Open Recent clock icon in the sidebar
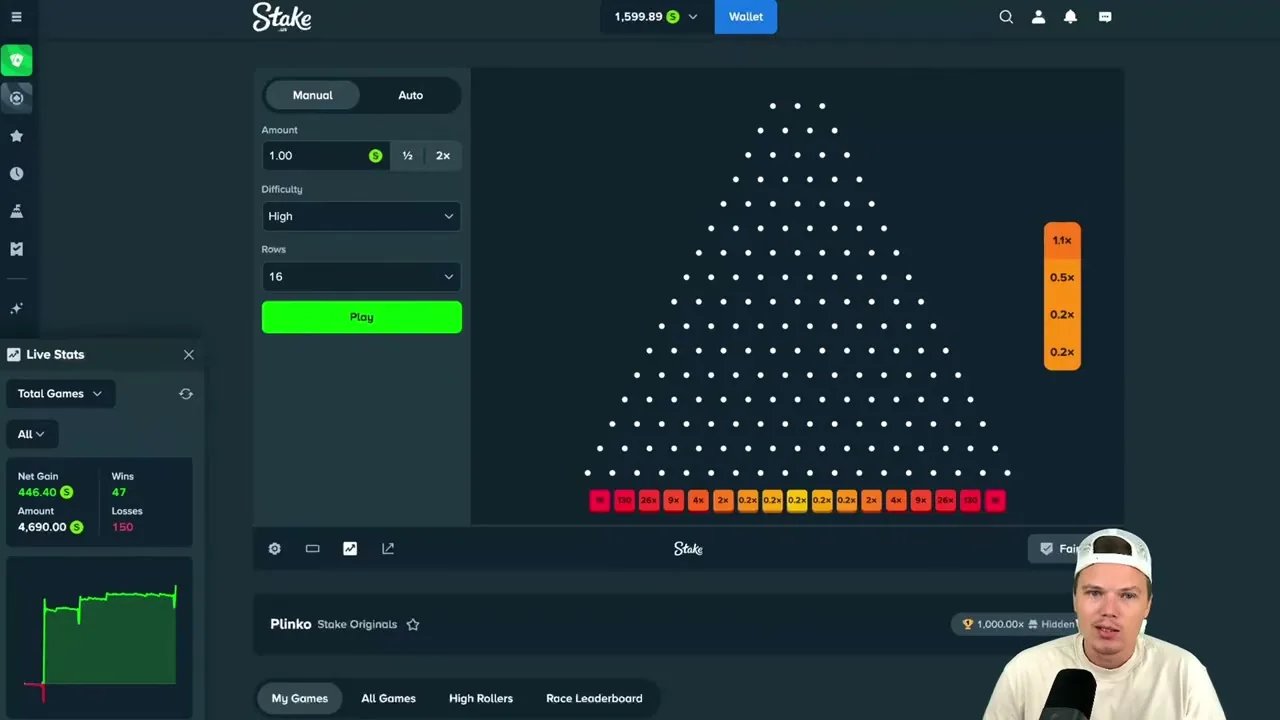Viewport: 1280px width, 720px height. [16, 174]
